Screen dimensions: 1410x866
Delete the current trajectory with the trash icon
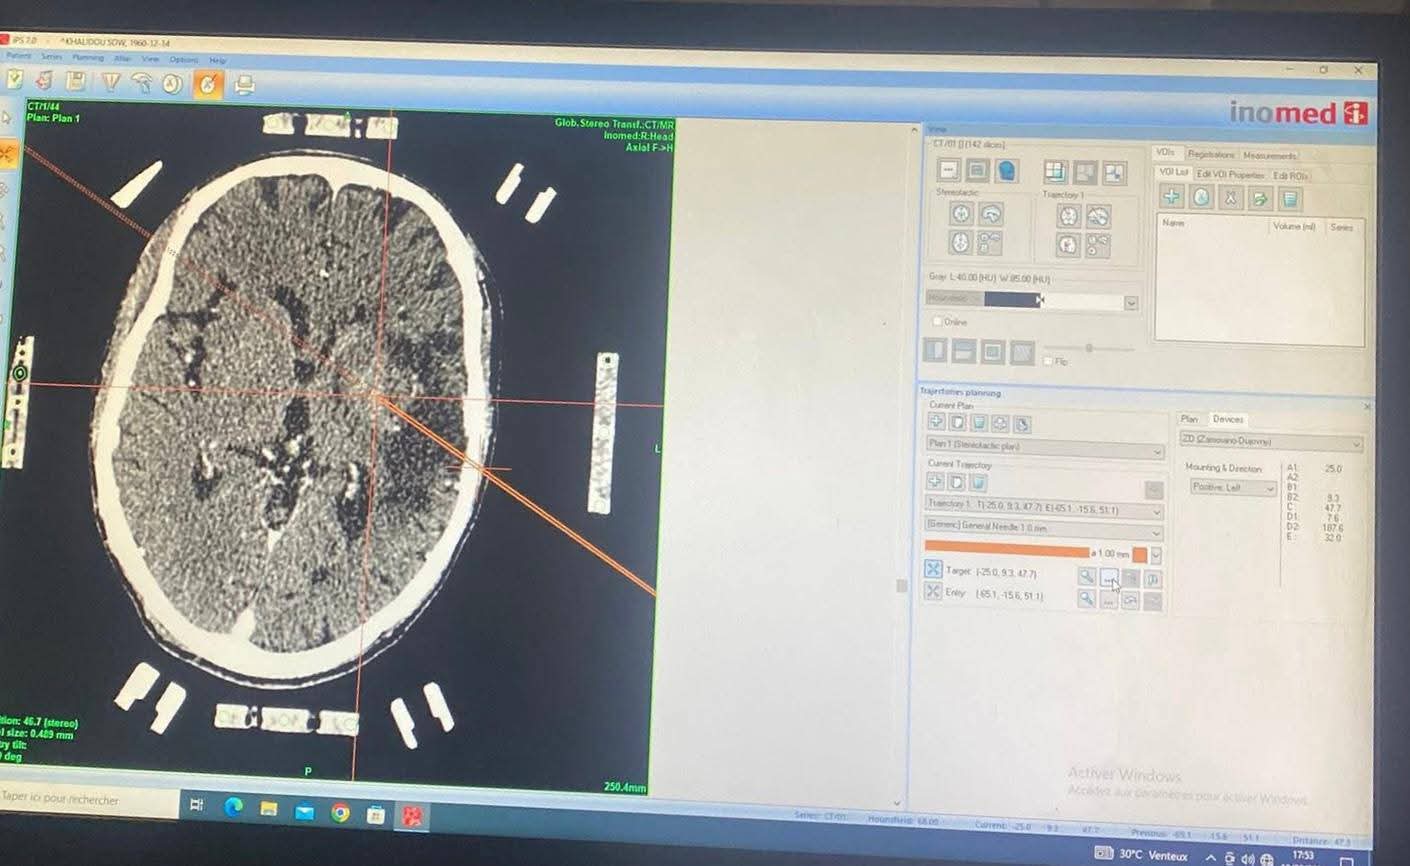(979, 483)
